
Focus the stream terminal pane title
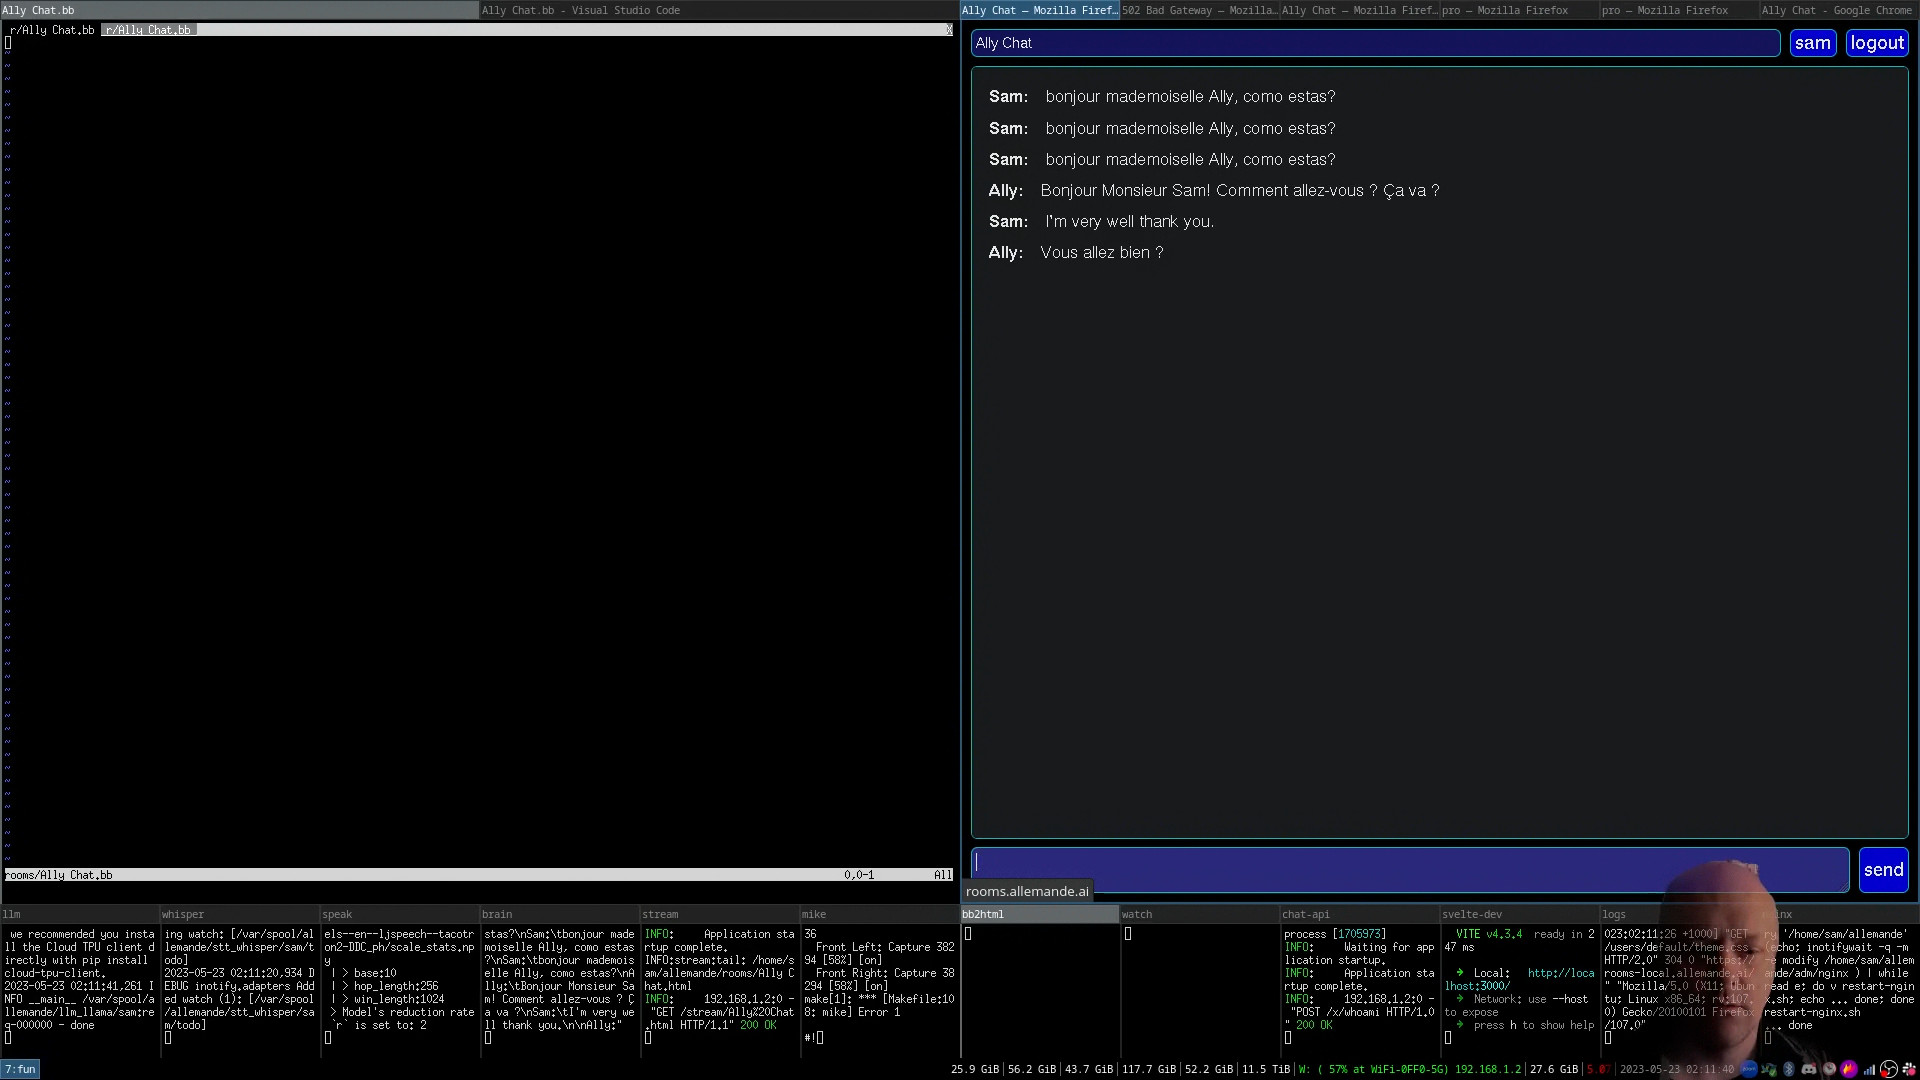point(720,914)
